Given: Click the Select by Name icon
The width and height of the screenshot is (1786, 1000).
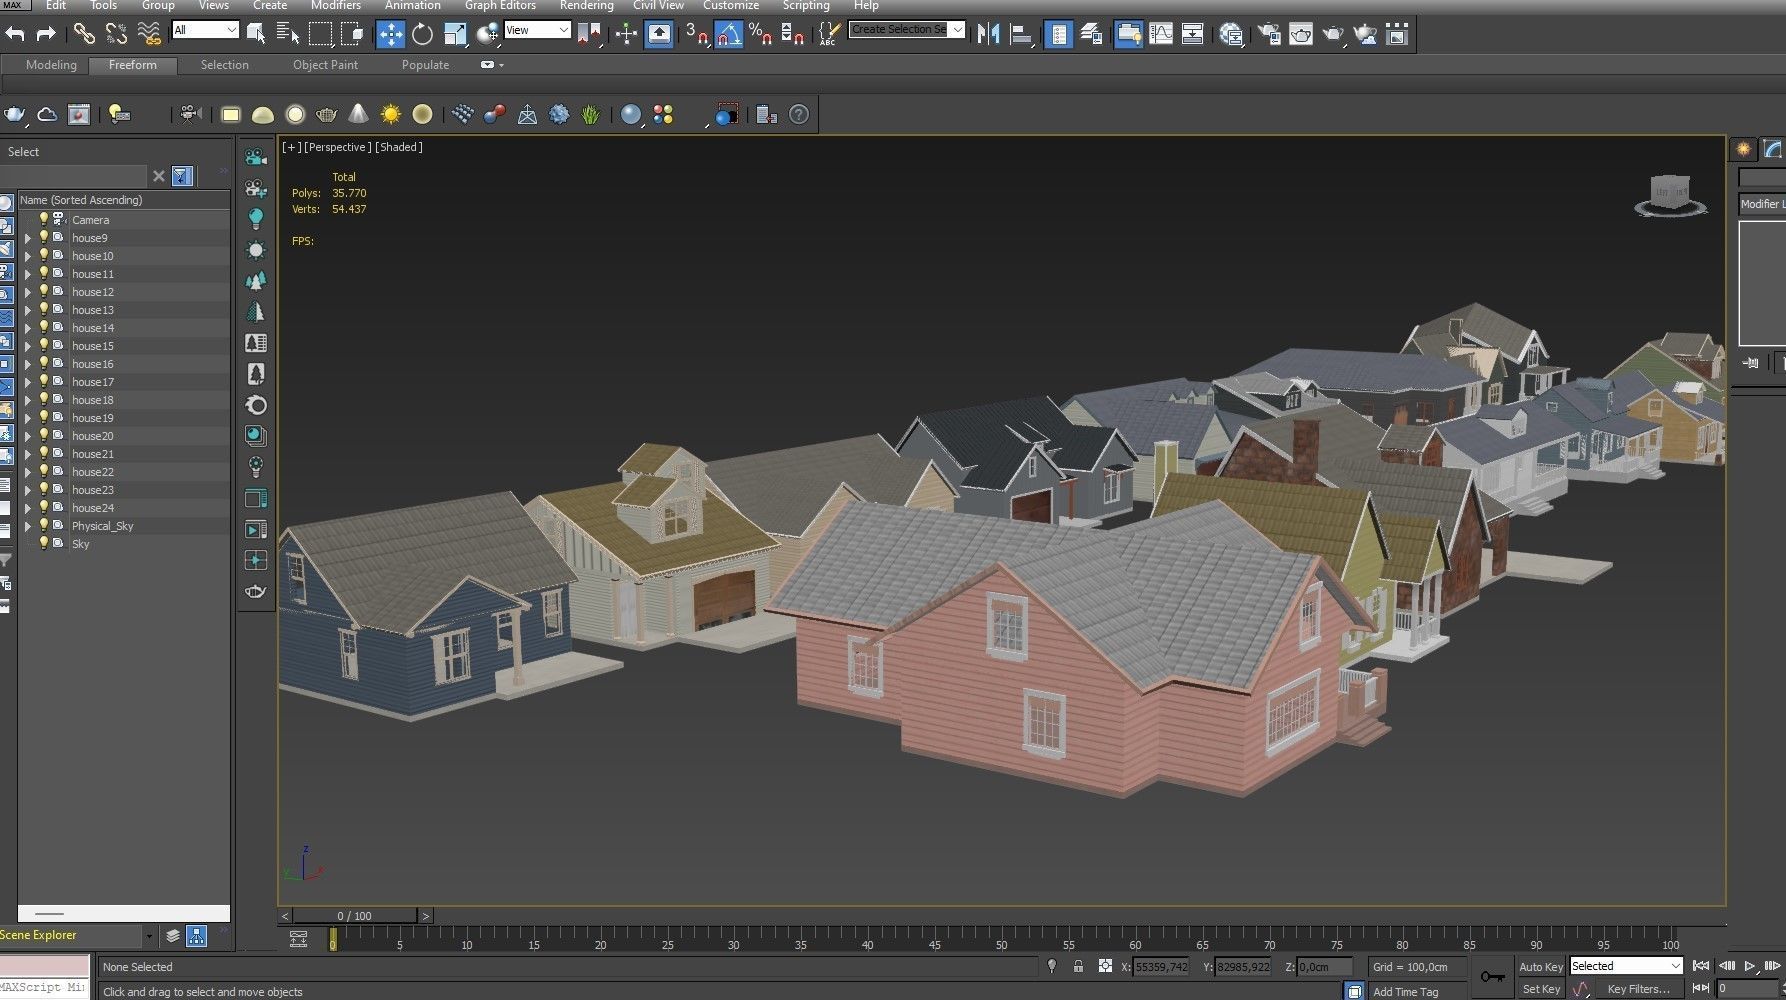Looking at the screenshot, I should coord(288,34).
